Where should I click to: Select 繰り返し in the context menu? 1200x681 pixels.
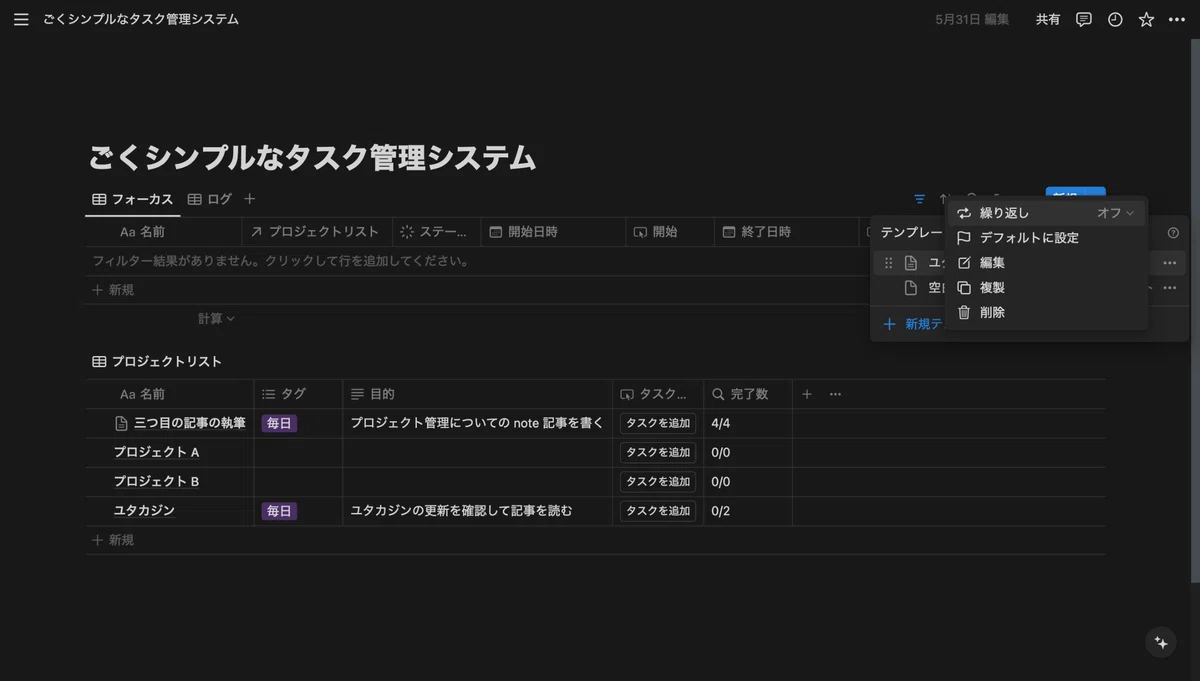pos(1047,213)
